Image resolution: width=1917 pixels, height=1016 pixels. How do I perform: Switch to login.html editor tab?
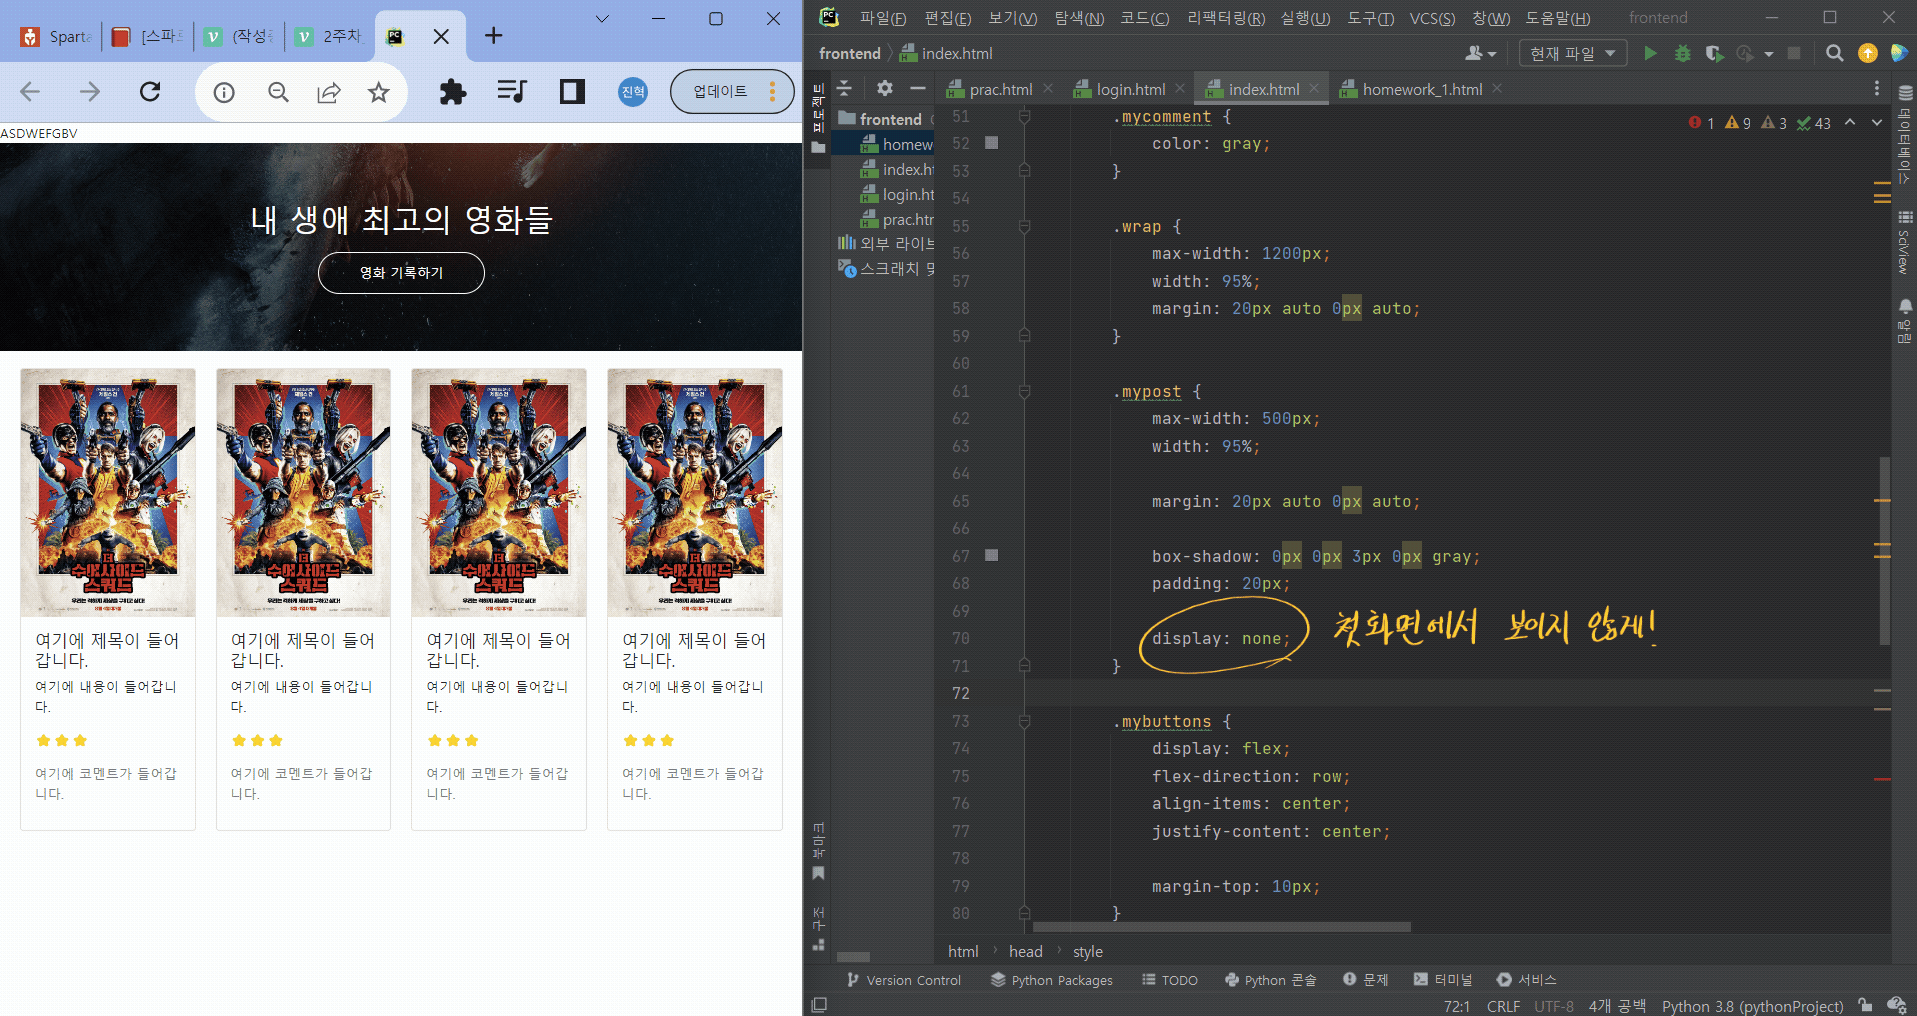[1130, 89]
